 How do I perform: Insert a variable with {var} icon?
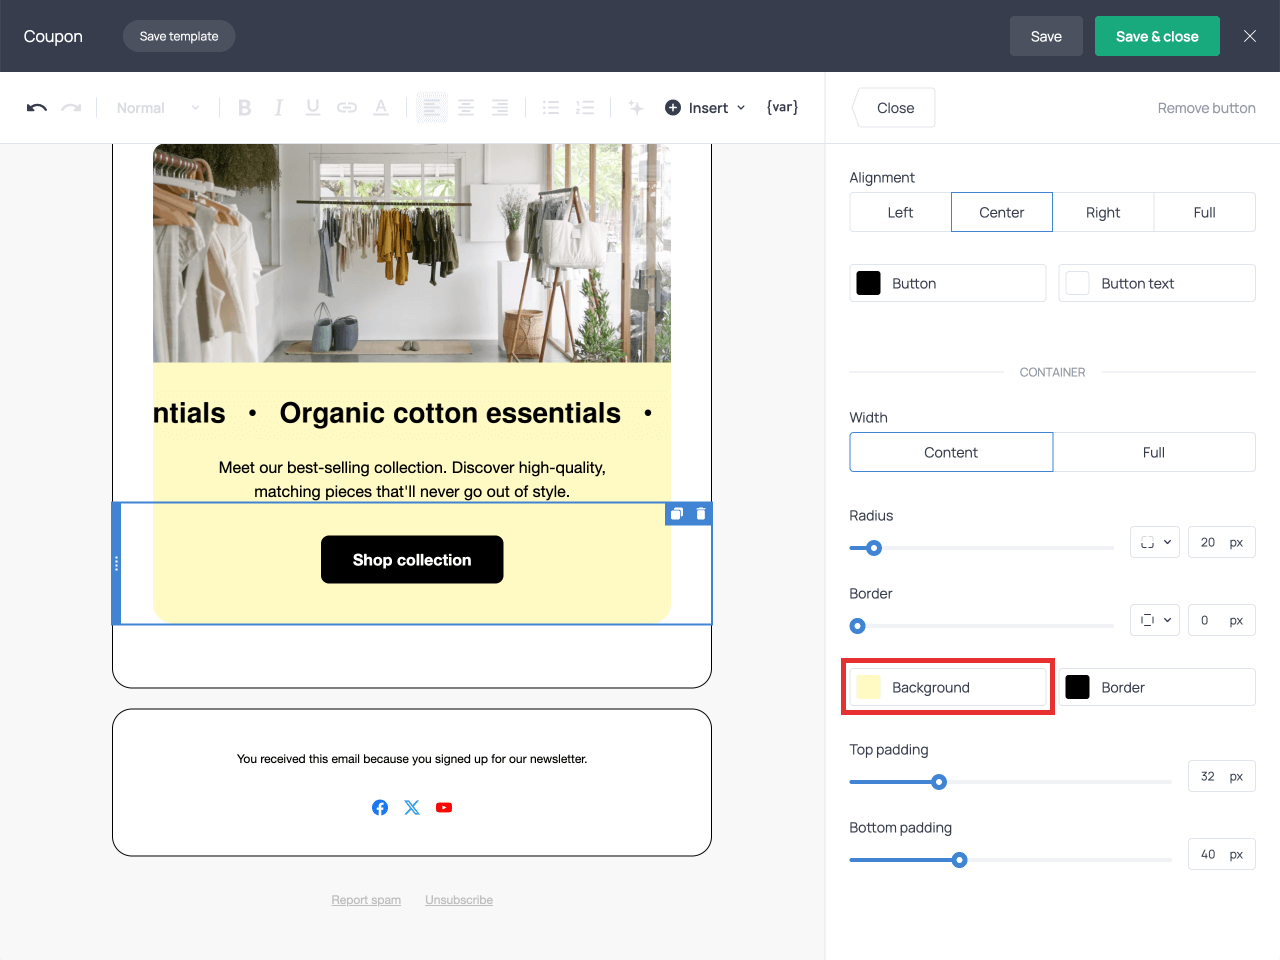(x=782, y=107)
